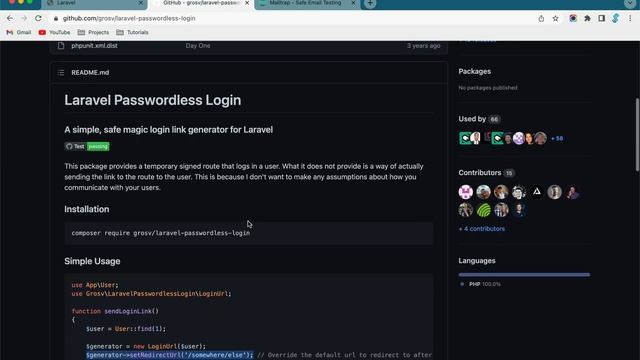Open the Gmail bookmark
The width and height of the screenshot is (640, 360).
[19, 32]
